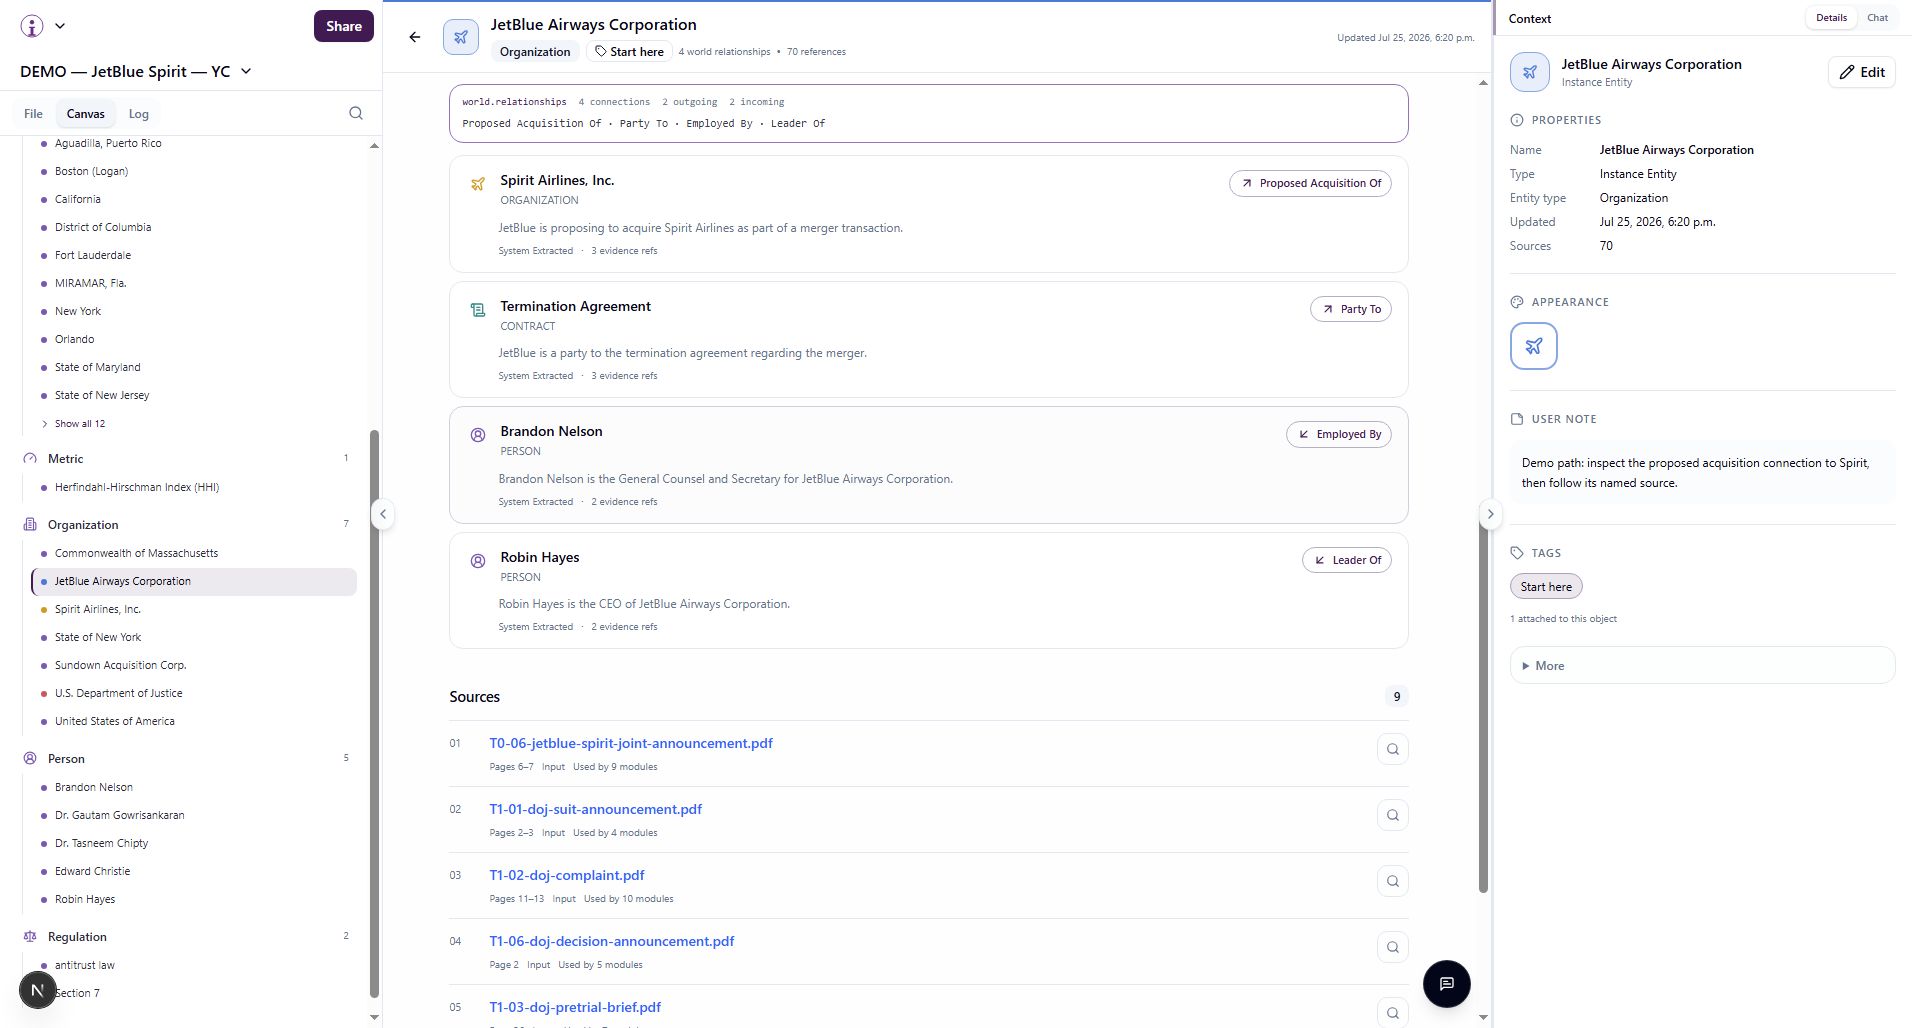The height and width of the screenshot is (1028, 1912).
Task: Click the Share button
Action: tap(344, 26)
